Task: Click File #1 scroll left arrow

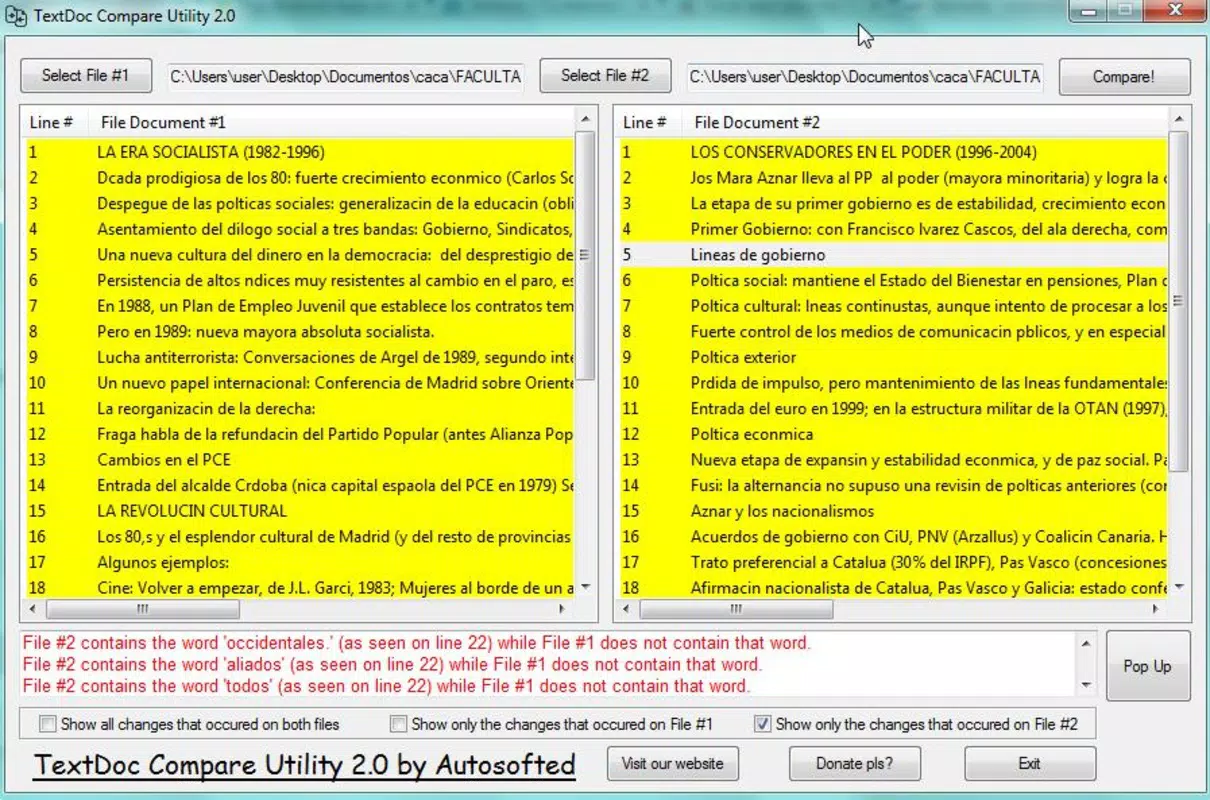Action: (33, 608)
